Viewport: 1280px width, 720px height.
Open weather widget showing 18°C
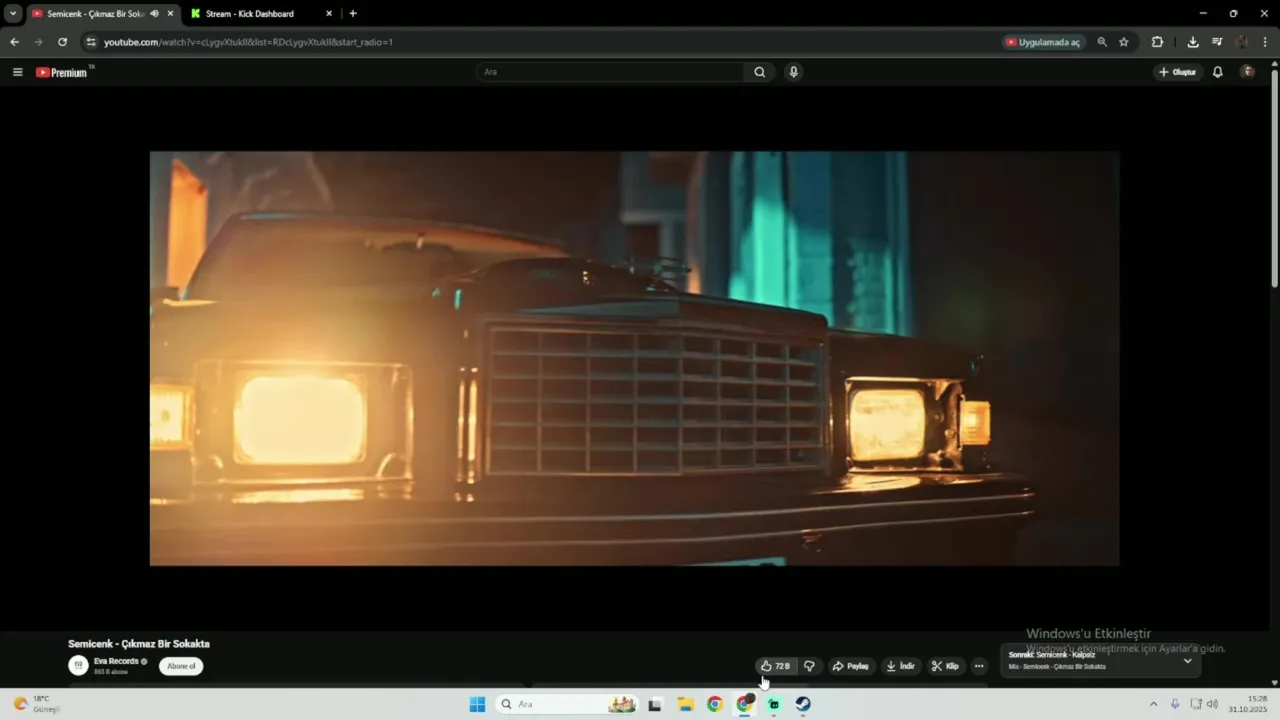point(37,704)
